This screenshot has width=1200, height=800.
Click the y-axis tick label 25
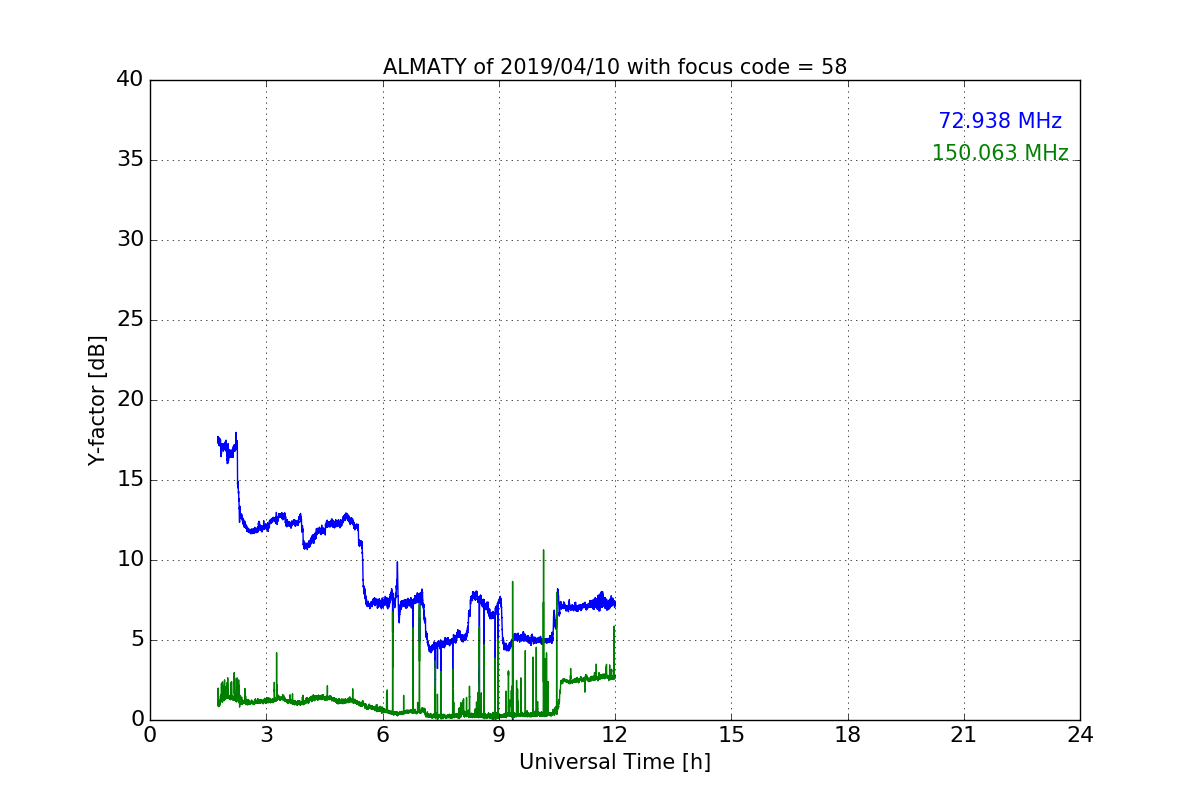click(x=129, y=320)
